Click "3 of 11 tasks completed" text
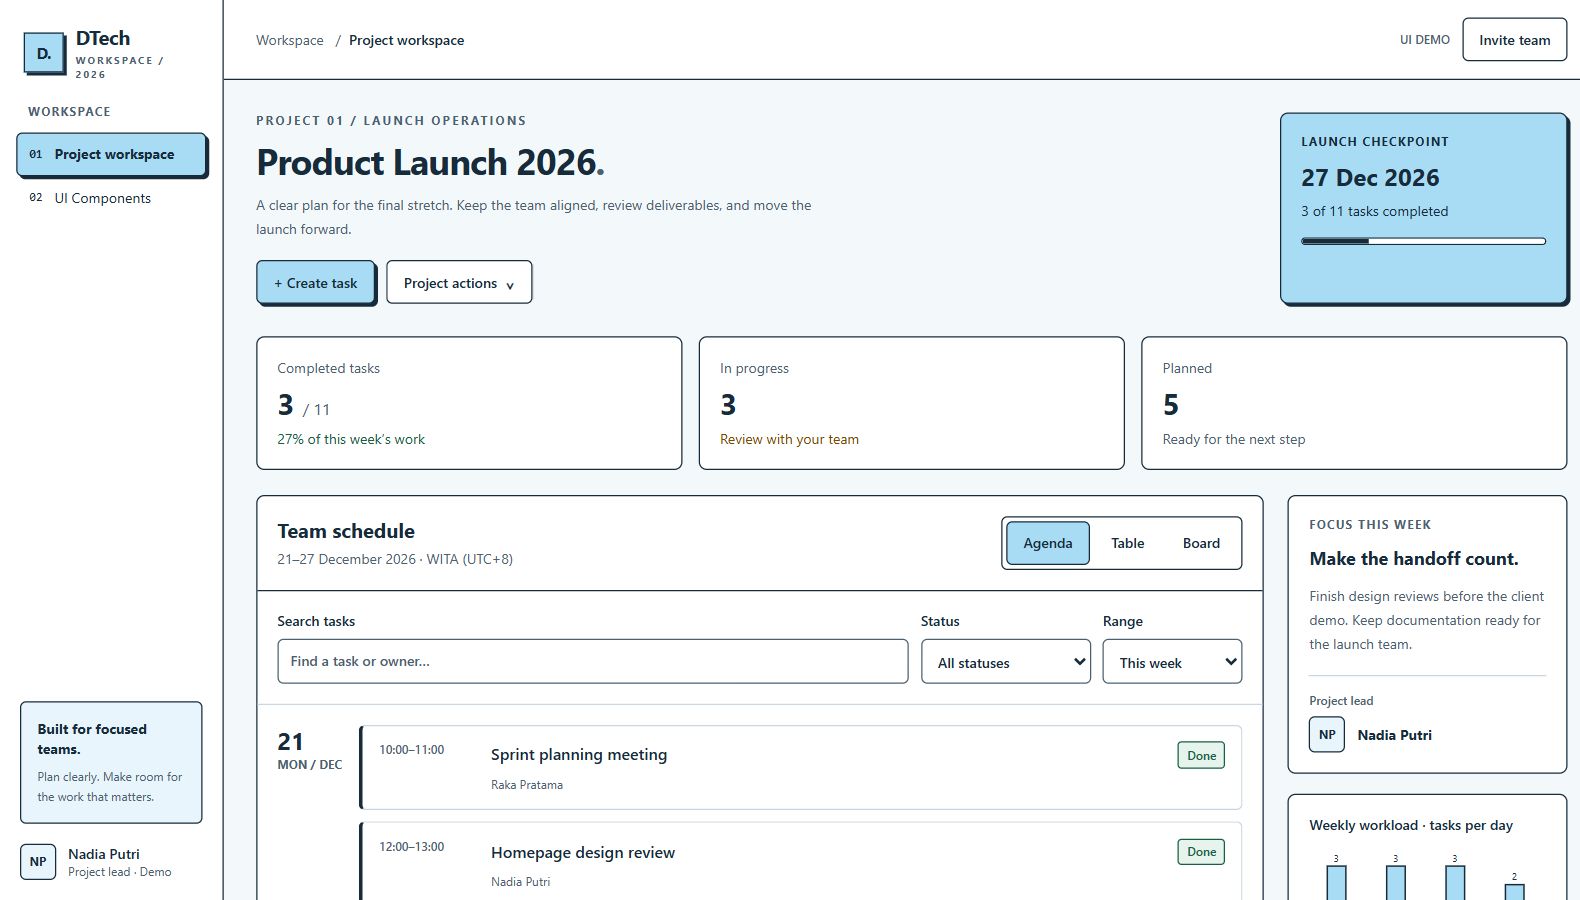Viewport: 1580px width, 900px height. (1374, 211)
